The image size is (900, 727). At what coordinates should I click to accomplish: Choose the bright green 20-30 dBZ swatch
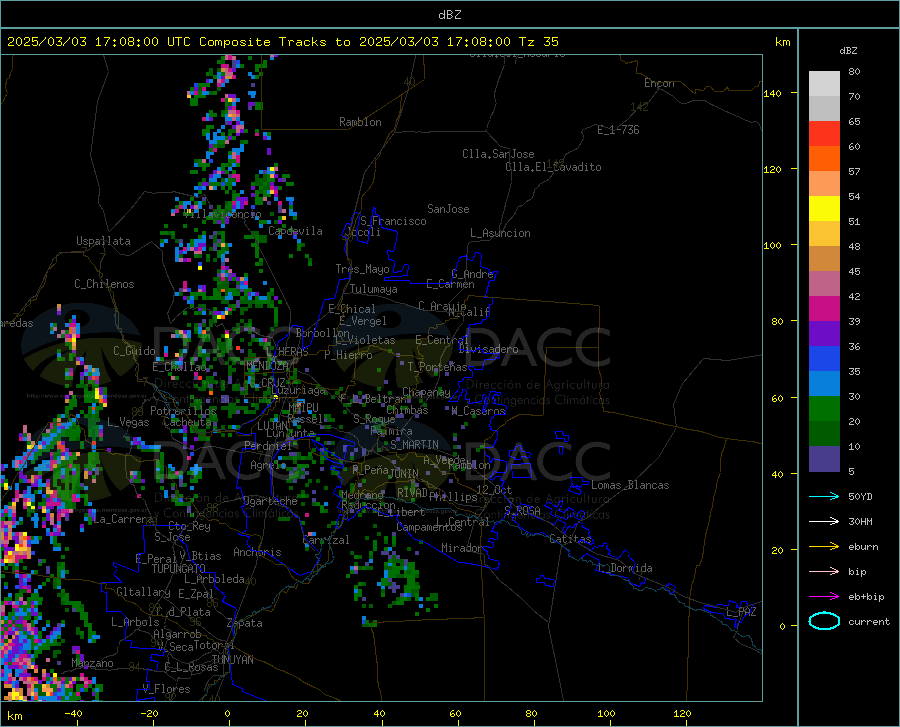pos(824,409)
